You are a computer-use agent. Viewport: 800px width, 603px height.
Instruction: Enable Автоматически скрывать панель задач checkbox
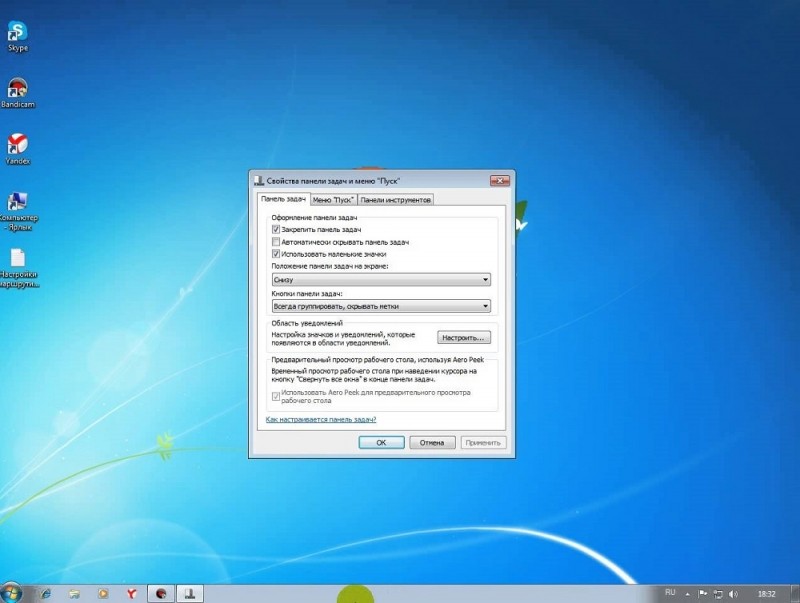(x=276, y=242)
